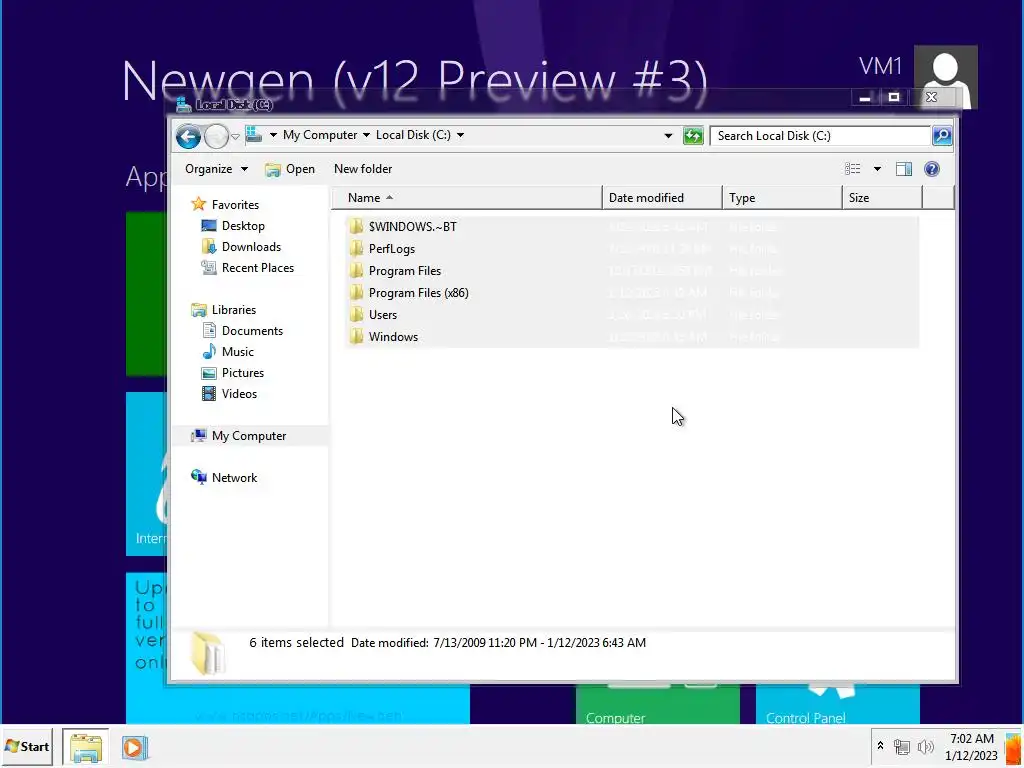This screenshot has width=1024, height=768.
Task: Select My Computer in navigation pane
Action: 249,436
